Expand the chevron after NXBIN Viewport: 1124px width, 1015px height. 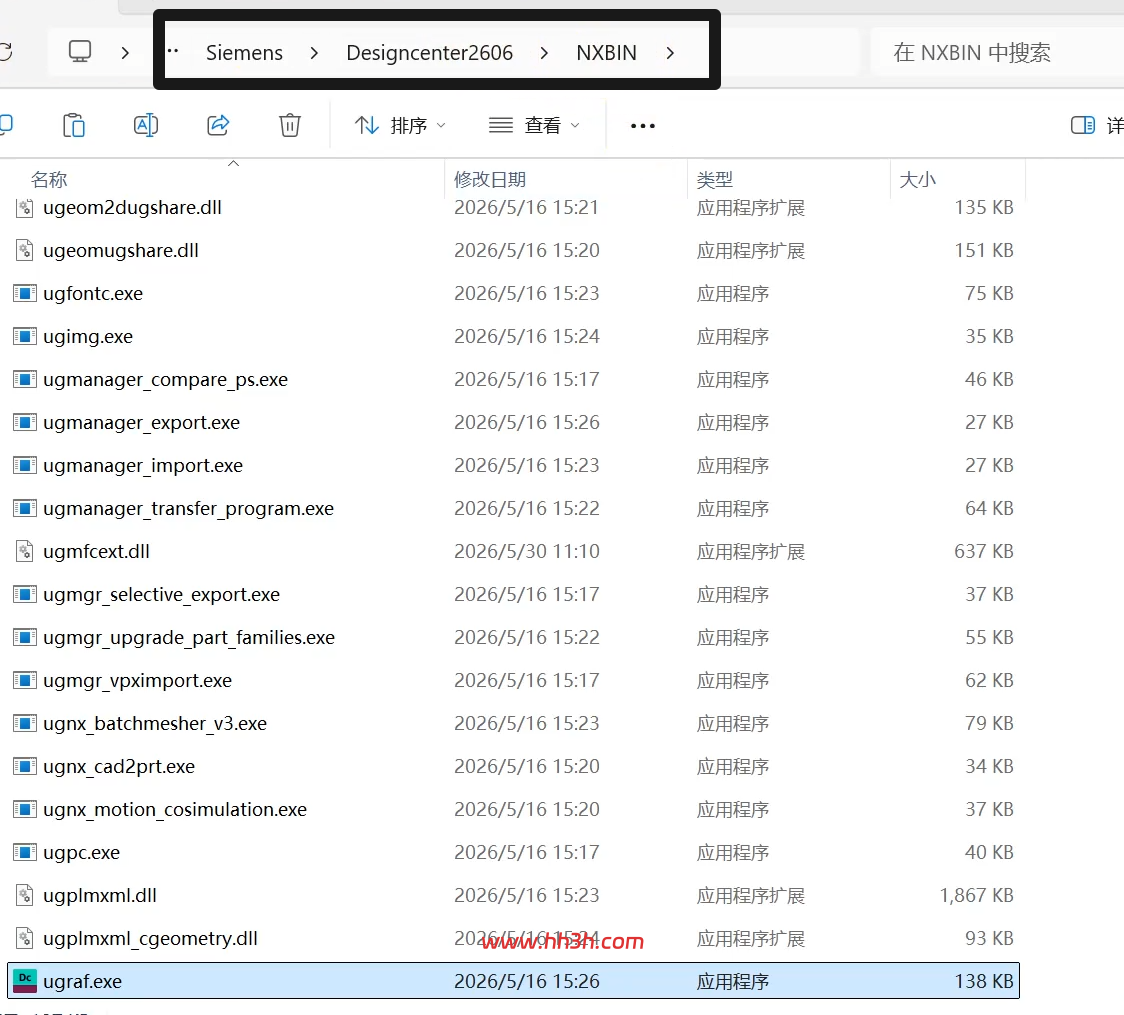coord(670,52)
